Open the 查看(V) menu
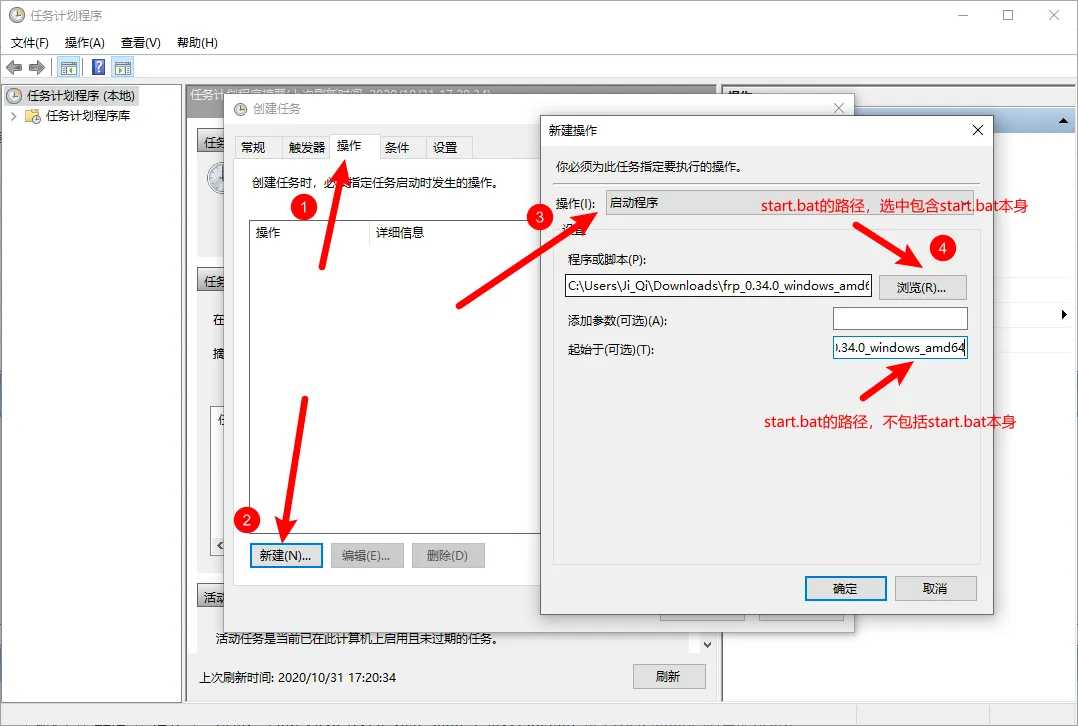 tap(141, 43)
